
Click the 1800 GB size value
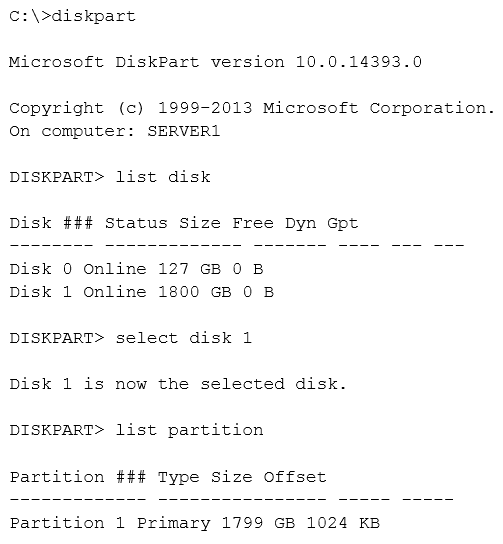pos(195,292)
